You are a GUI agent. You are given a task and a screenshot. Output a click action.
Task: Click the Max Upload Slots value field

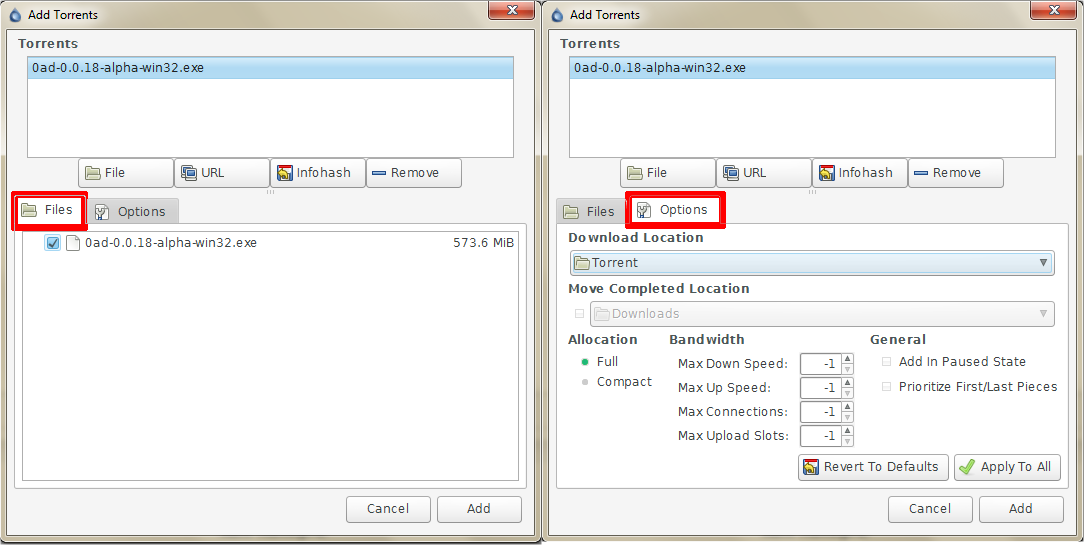point(821,436)
